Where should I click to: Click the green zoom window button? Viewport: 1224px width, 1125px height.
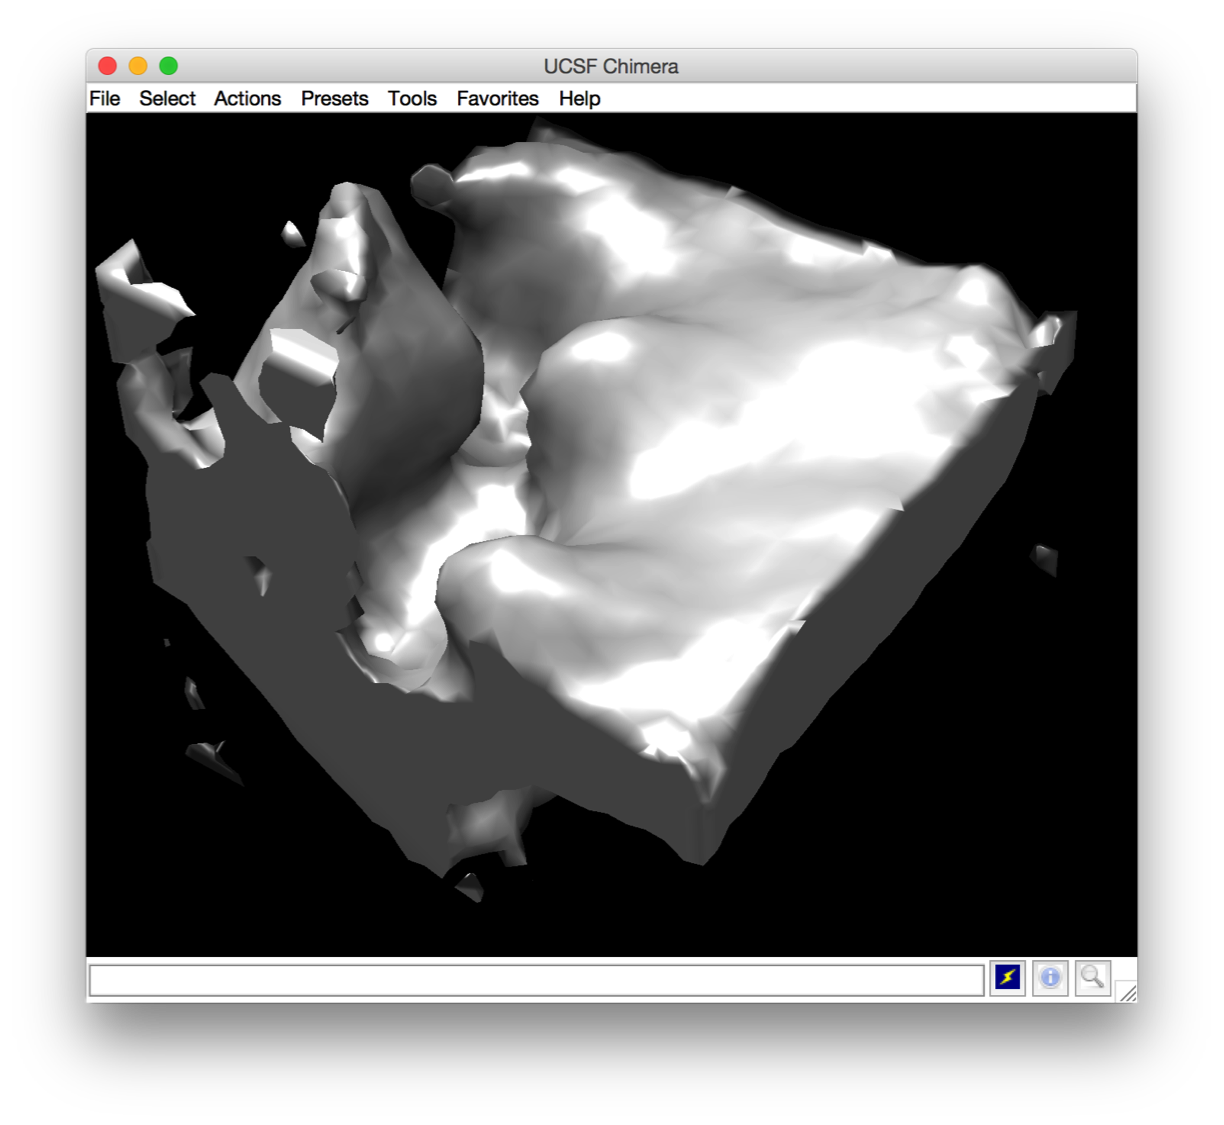coord(168,66)
